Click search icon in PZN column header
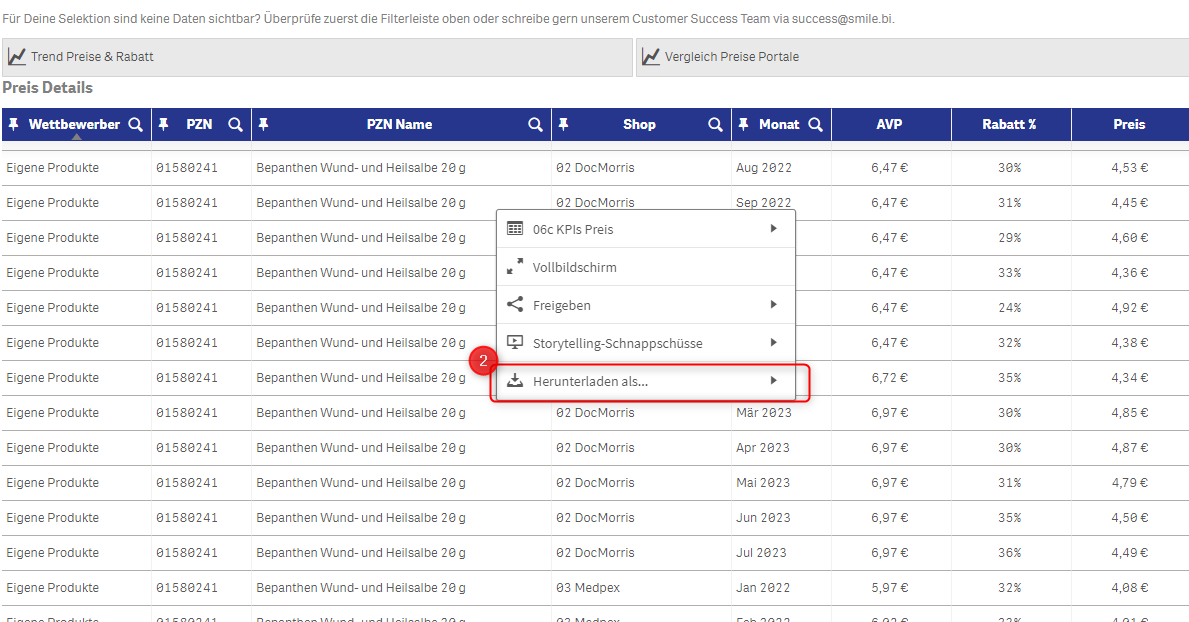1189x622 pixels. (235, 125)
